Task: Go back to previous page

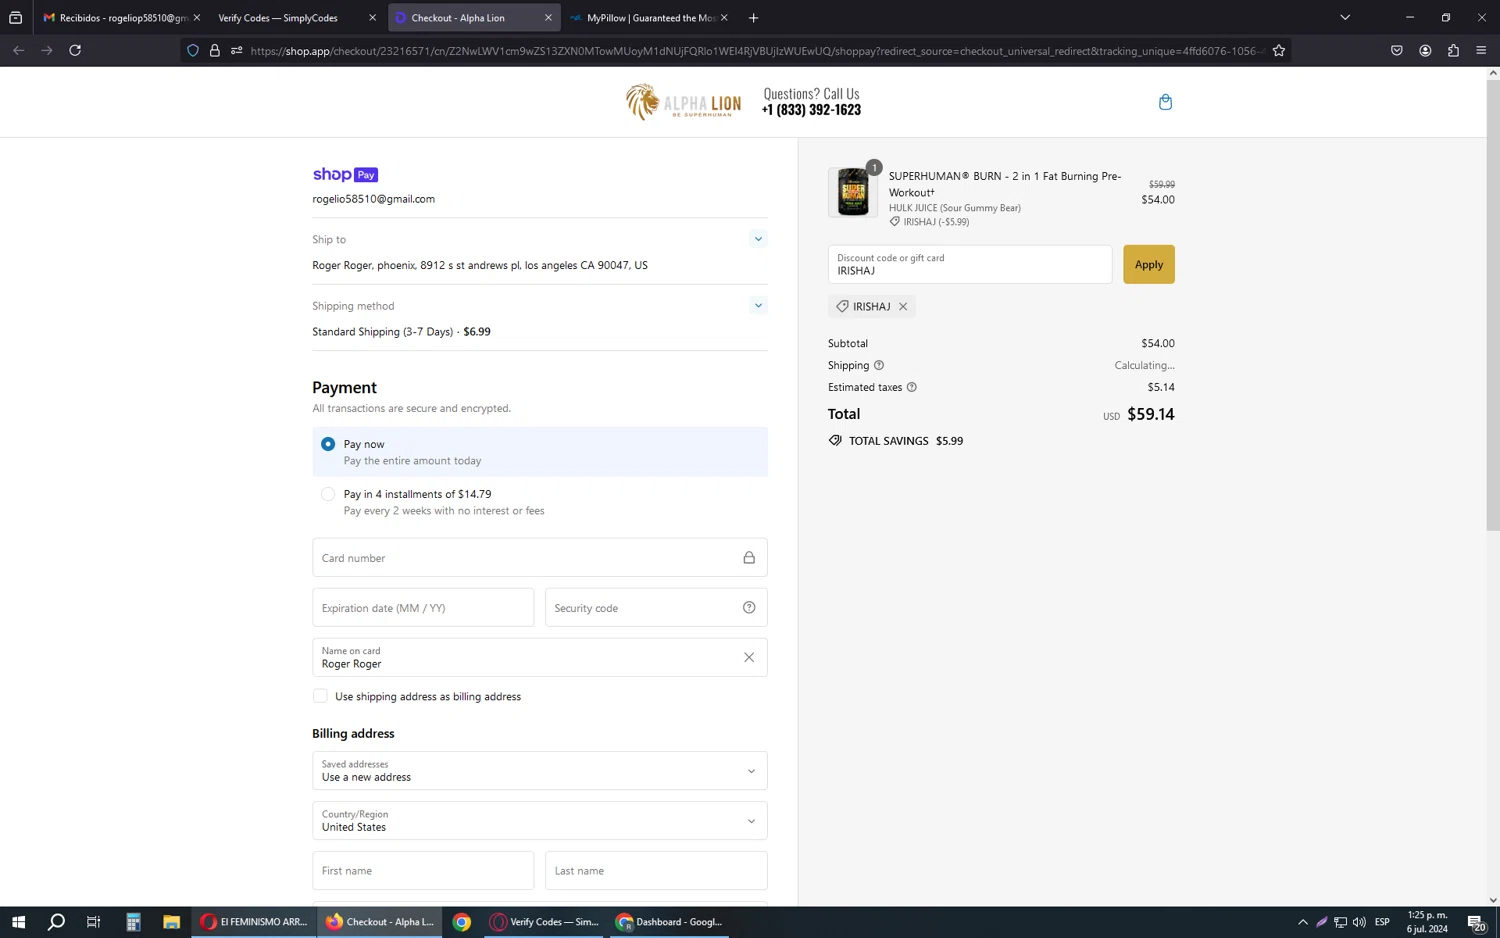Action: (x=19, y=50)
